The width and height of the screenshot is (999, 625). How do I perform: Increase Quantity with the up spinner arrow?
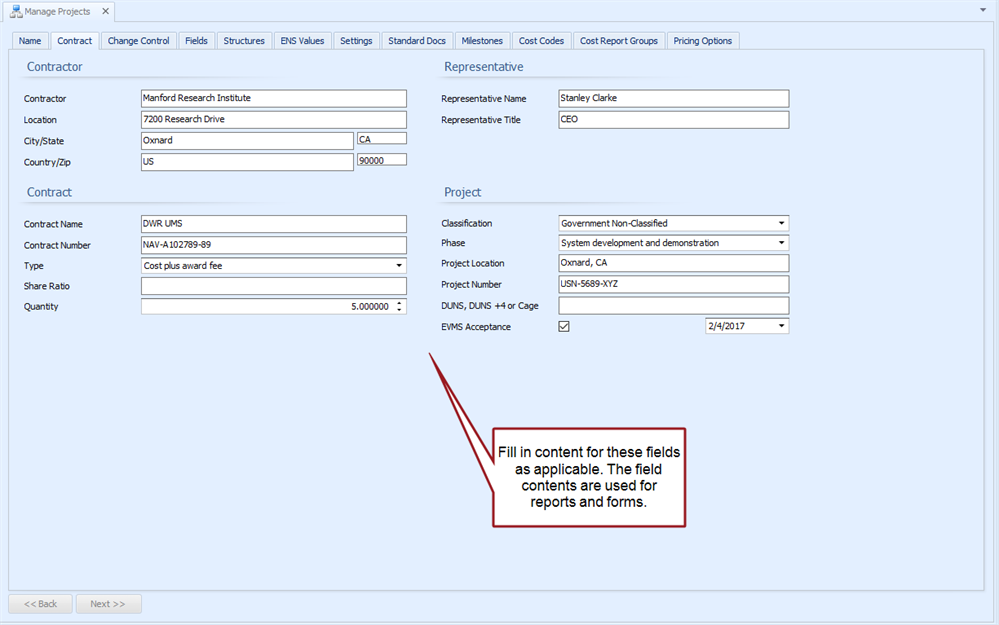400,303
